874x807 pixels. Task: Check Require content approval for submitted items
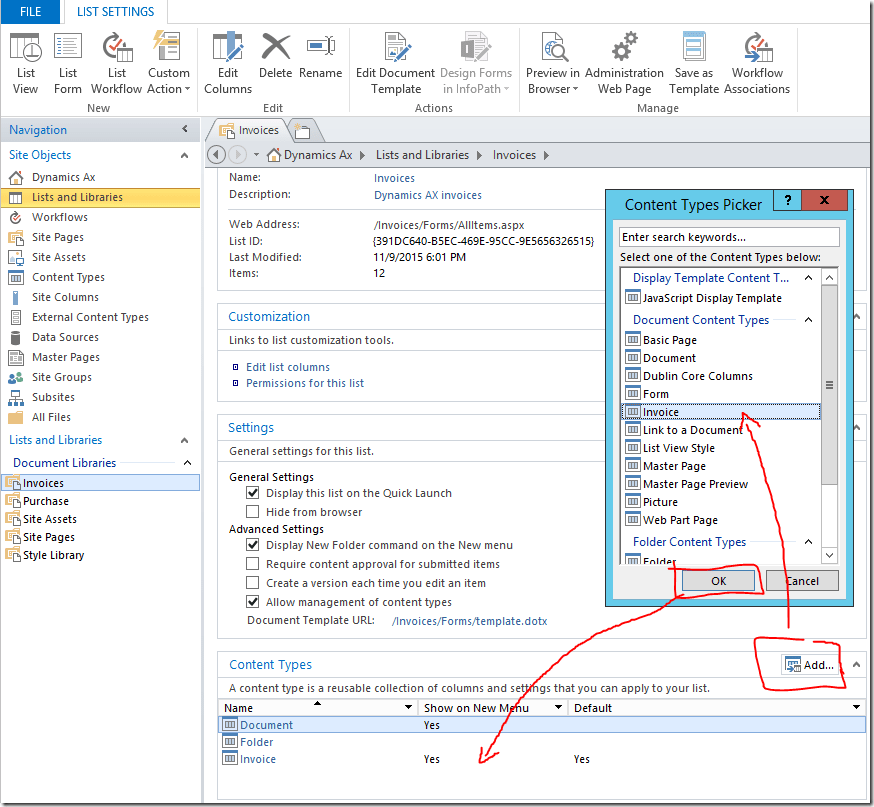click(253, 563)
